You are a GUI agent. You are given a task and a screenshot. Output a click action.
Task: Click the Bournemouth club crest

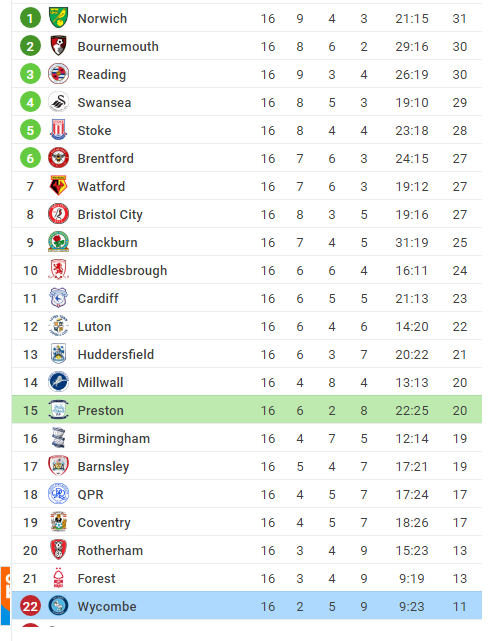click(x=58, y=46)
